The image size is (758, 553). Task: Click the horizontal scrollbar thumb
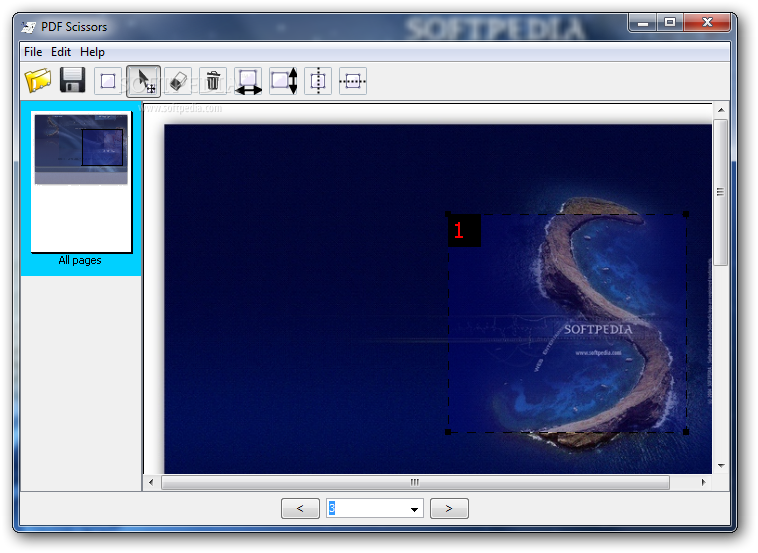tap(415, 482)
